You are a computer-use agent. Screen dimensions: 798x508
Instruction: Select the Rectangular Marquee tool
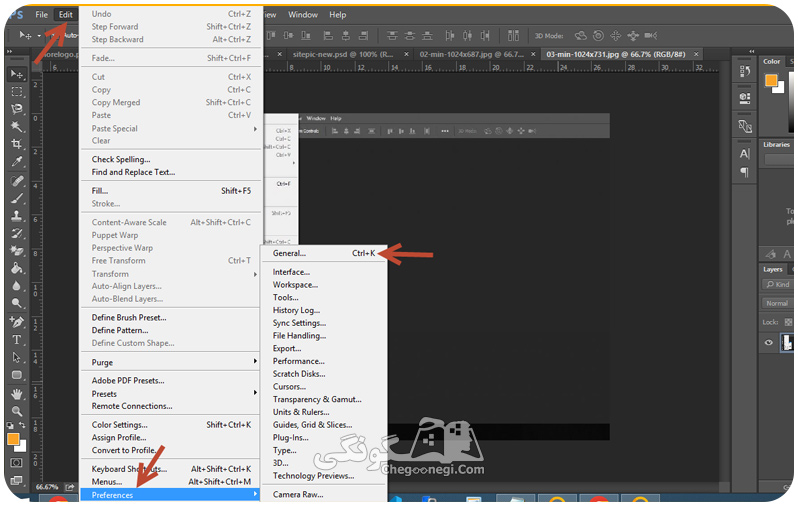pos(17,92)
